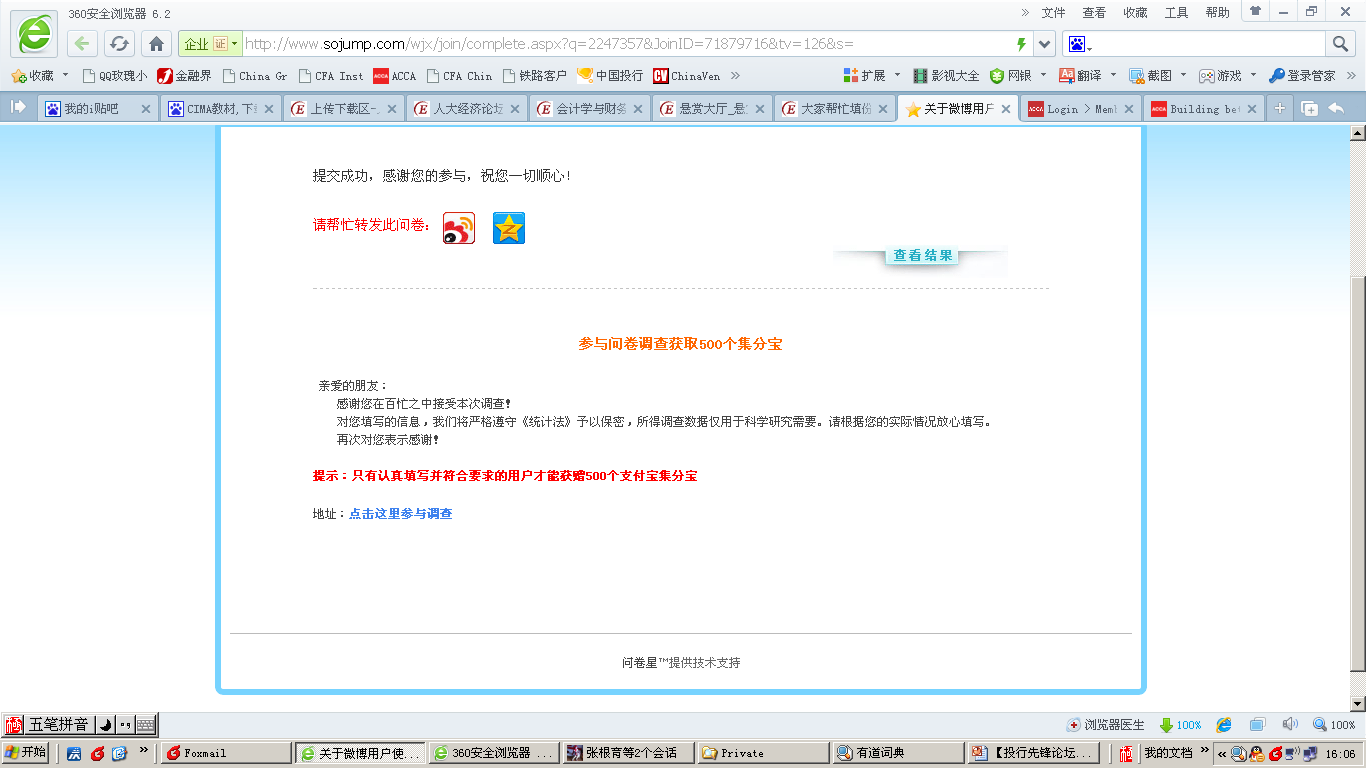Click the download speed 100% indicator

tap(1180, 725)
